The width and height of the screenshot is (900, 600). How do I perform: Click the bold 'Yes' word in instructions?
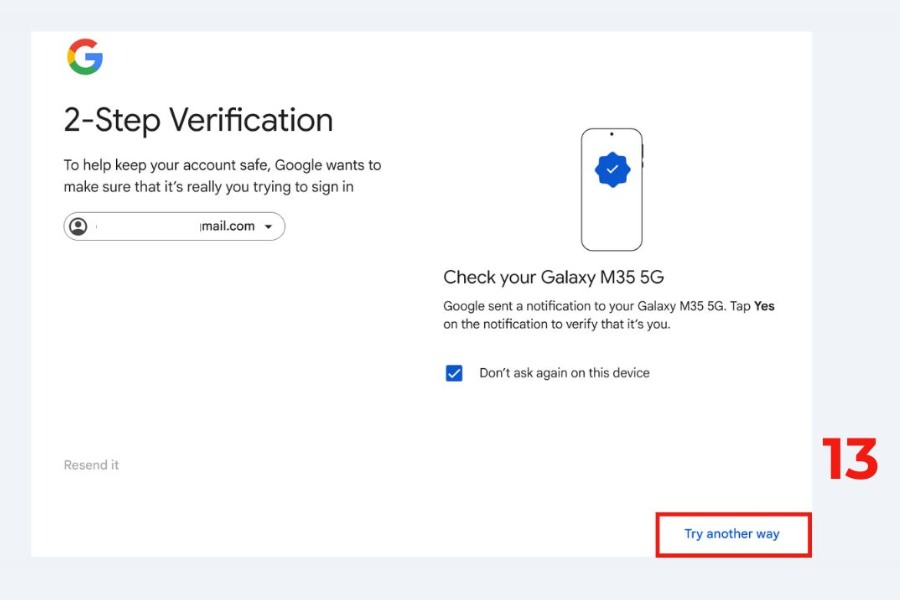pos(764,306)
